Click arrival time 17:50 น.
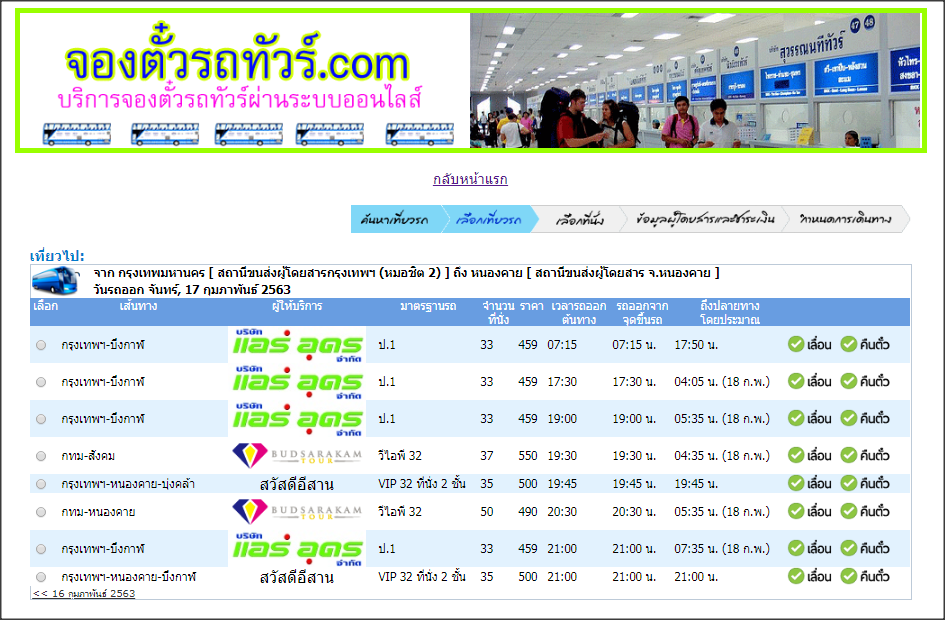This screenshot has height=620, width=945. [x=696, y=345]
